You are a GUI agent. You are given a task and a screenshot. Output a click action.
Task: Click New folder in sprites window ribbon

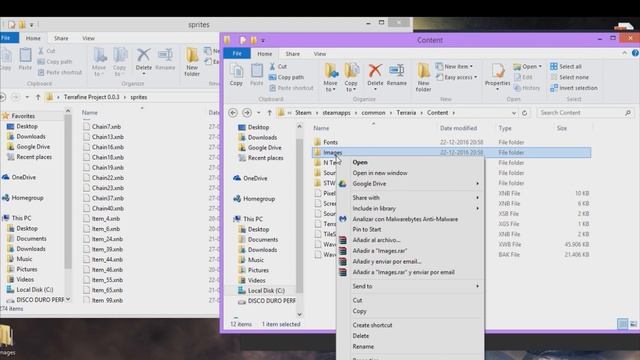point(192,62)
